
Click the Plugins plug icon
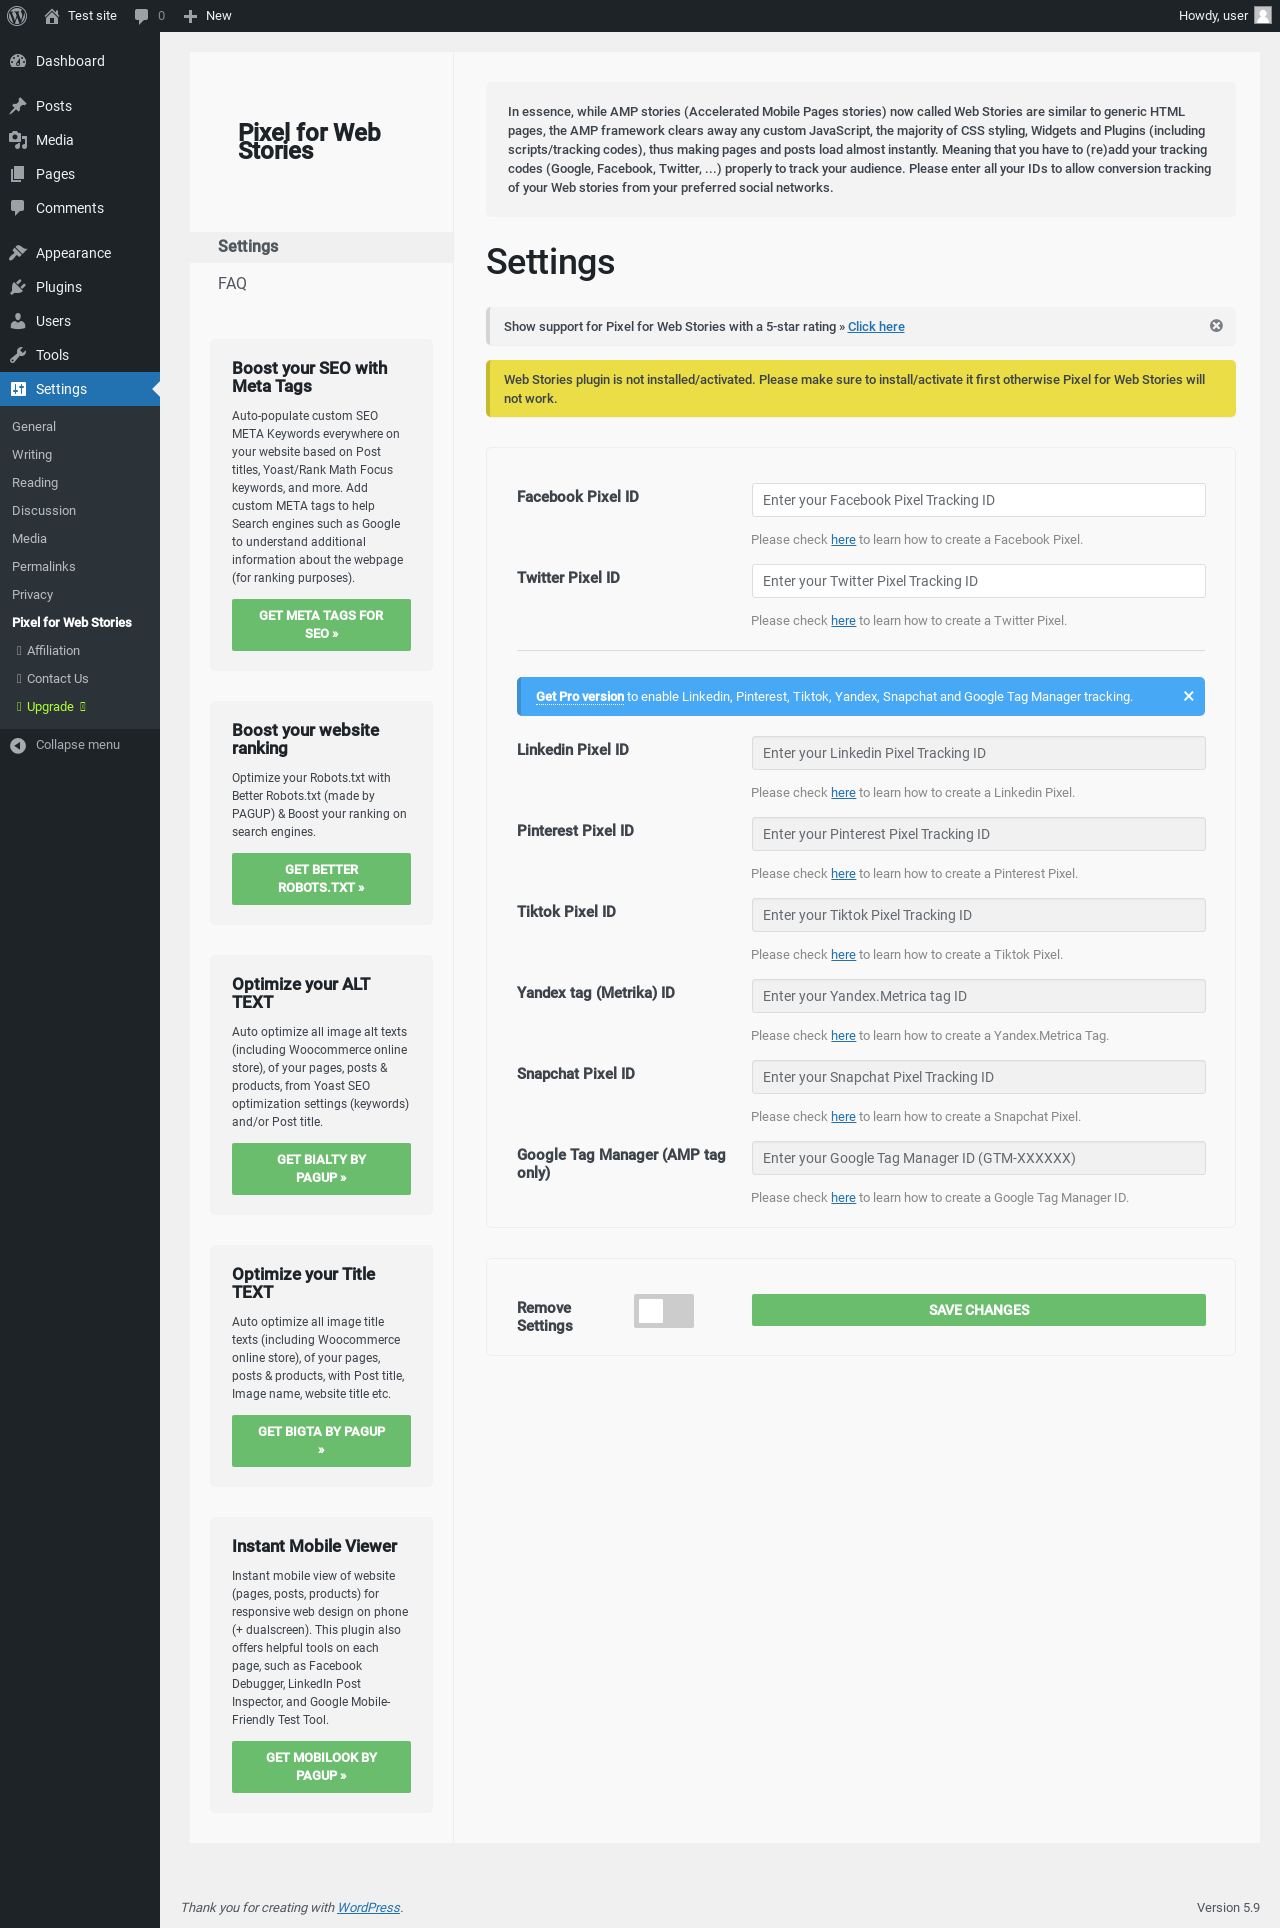(18, 287)
